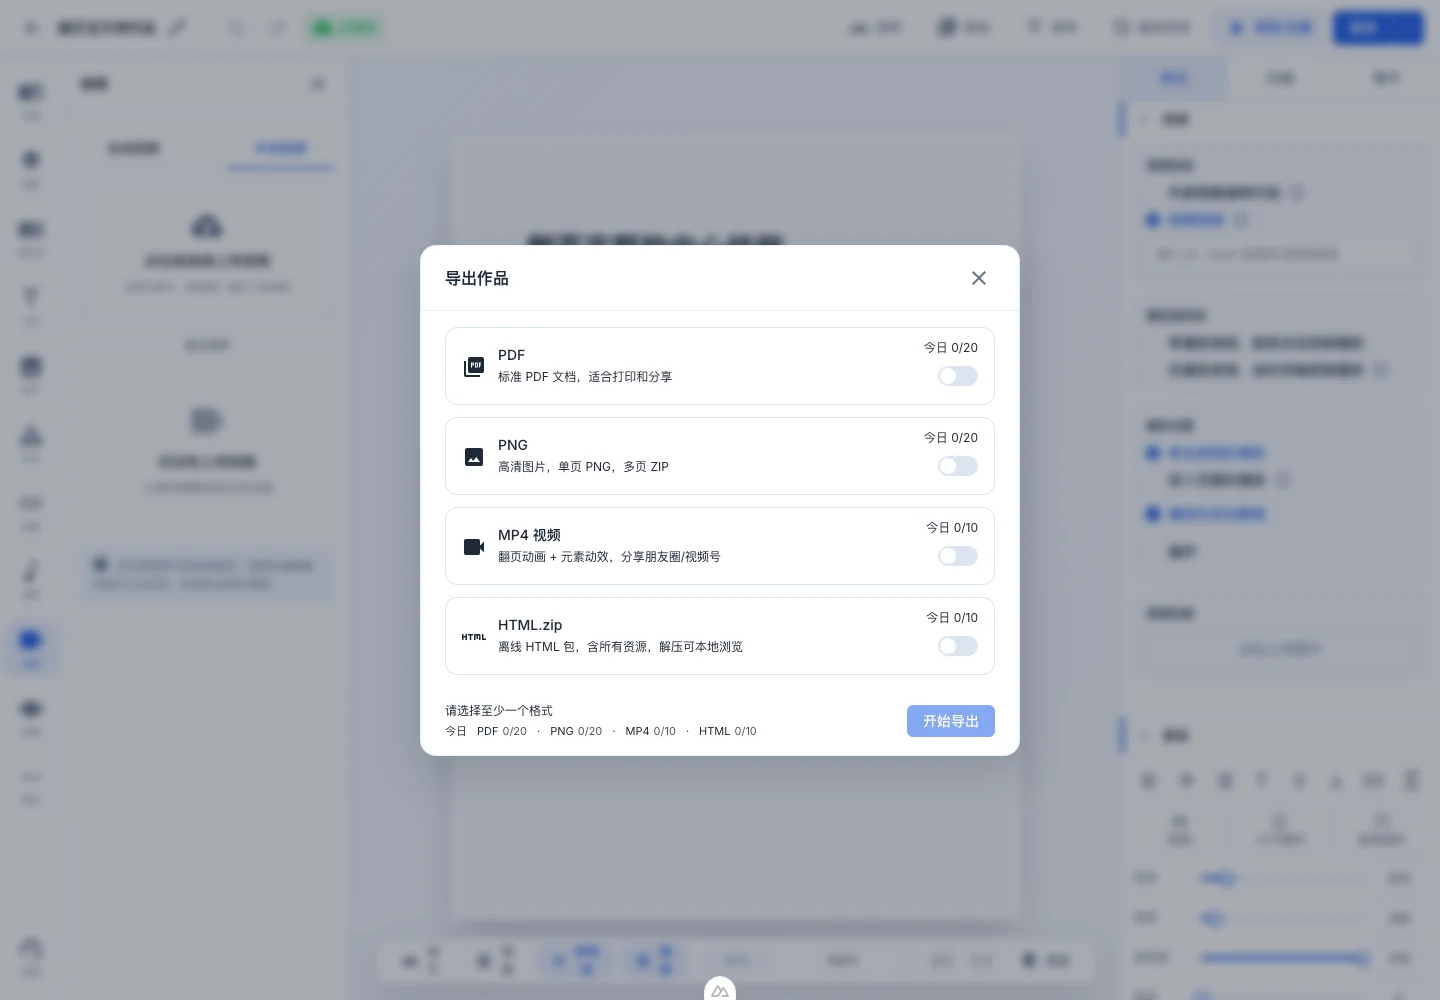Click 高清图片 PNG description text
This screenshot has width=1440, height=1000.
583,467
